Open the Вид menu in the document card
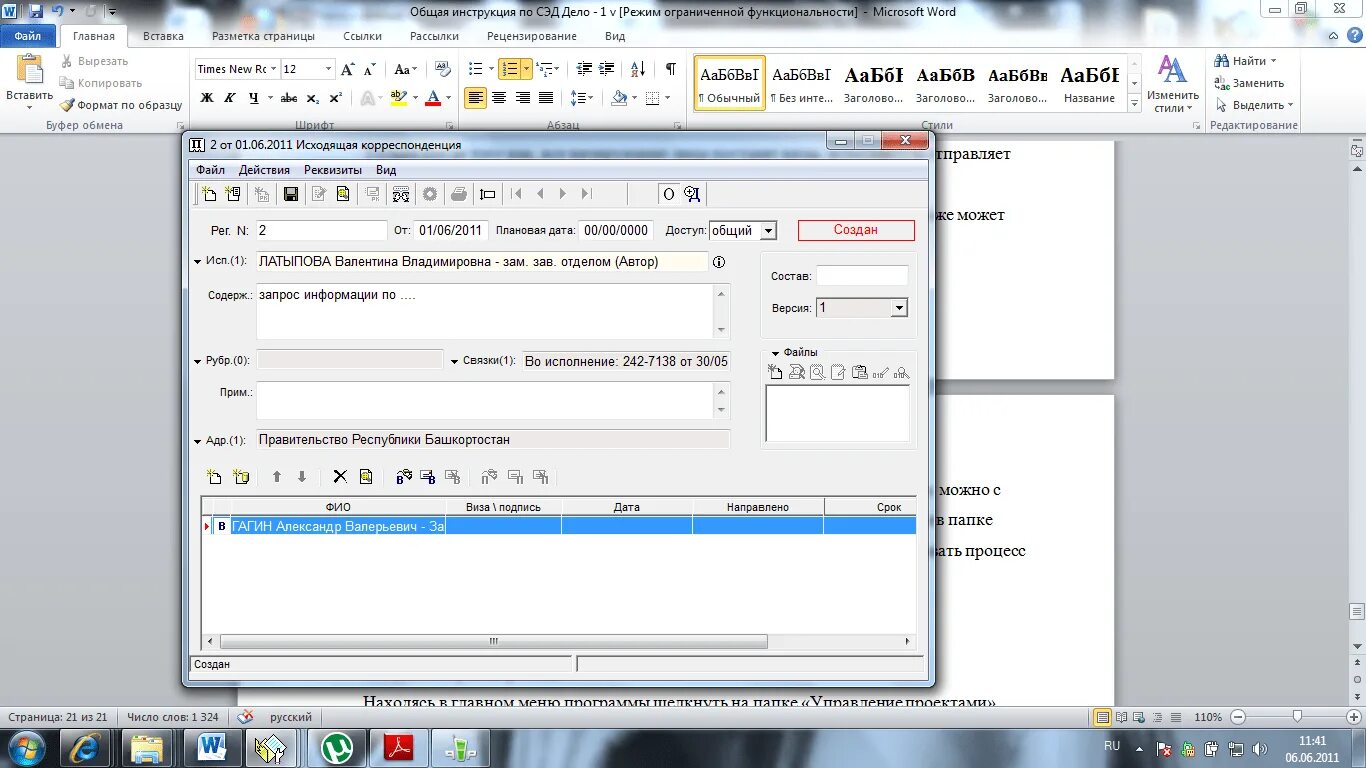Viewport: 1366px width, 768px height. [x=386, y=170]
